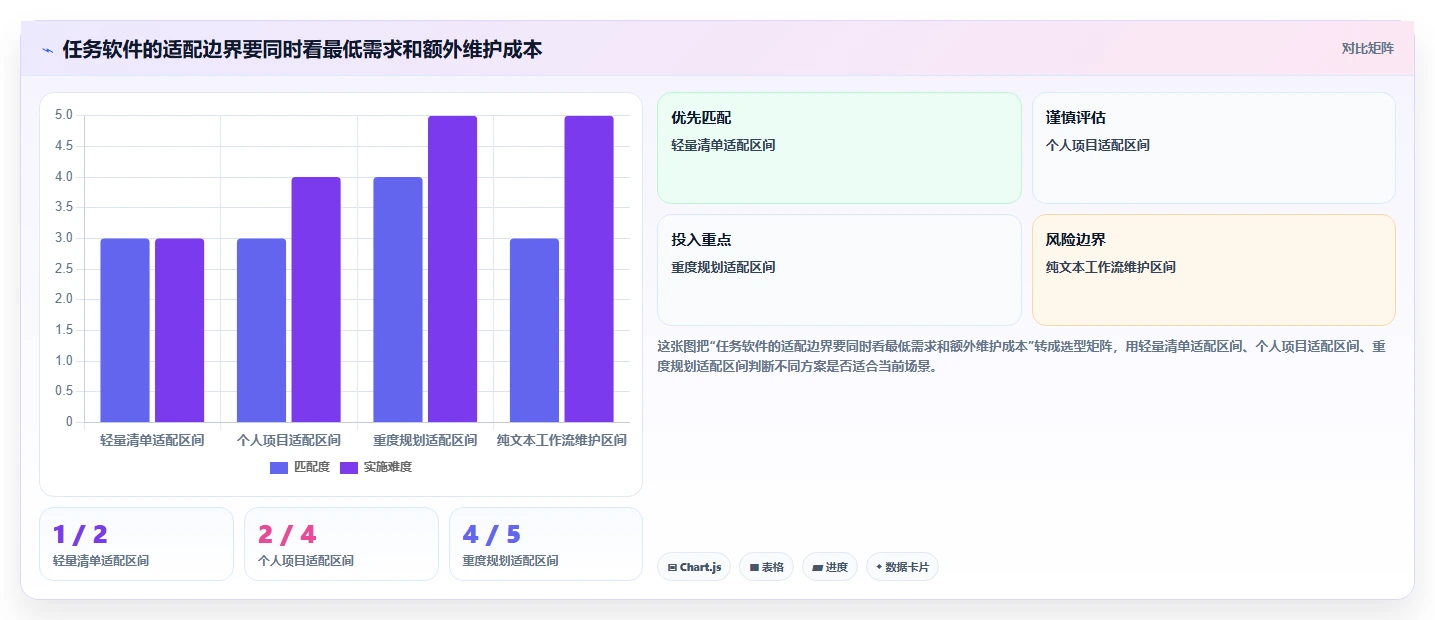This screenshot has height=620, width=1435.
Task: Click the 实施难度 bar for 个人项目适配区间
Action: point(316,300)
